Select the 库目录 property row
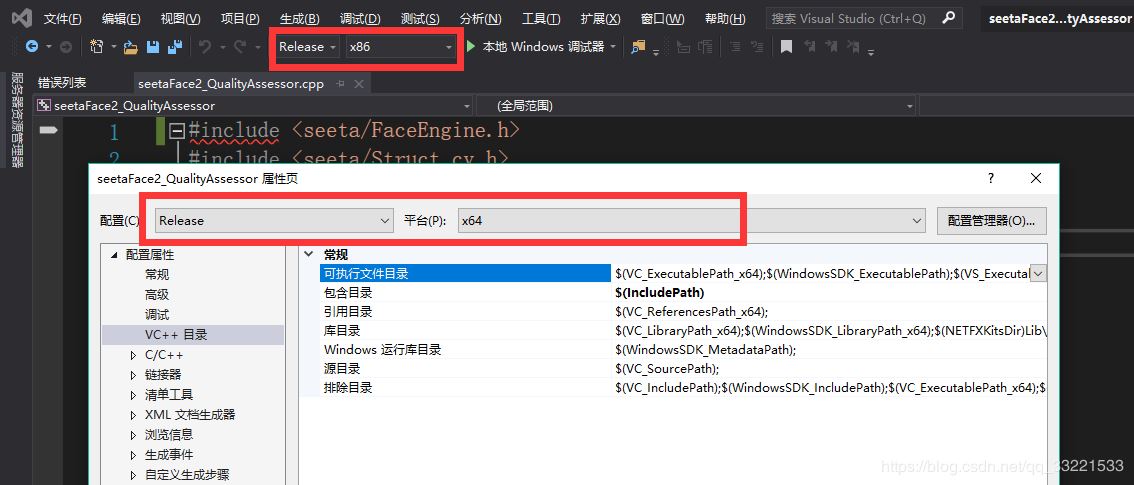Image resolution: width=1134 pixels, height=485 pixels. click(683, 330)
